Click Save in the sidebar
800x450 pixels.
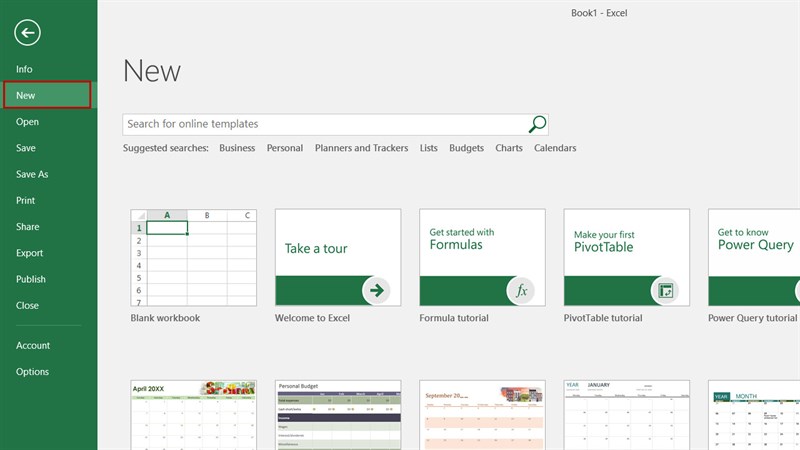click(x=26, y=148)
